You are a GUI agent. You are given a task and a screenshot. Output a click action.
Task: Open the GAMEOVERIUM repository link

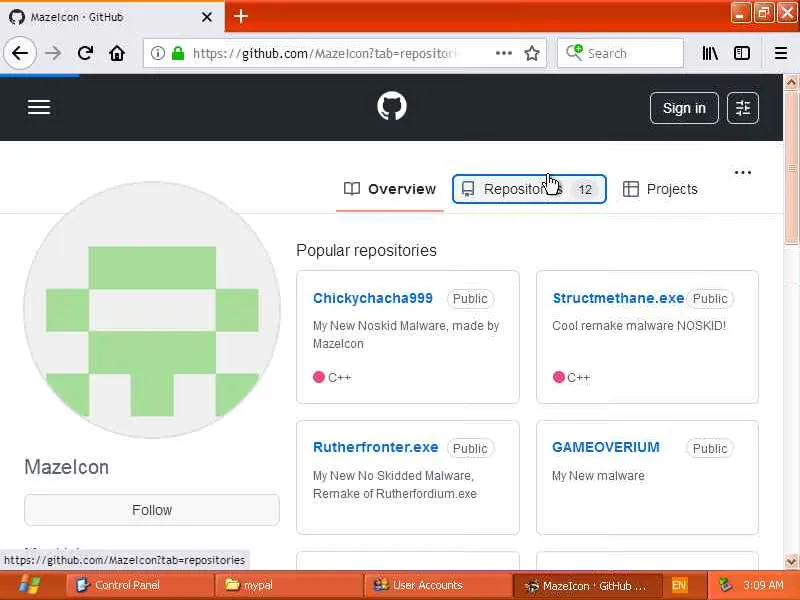[x=606, y=447]
